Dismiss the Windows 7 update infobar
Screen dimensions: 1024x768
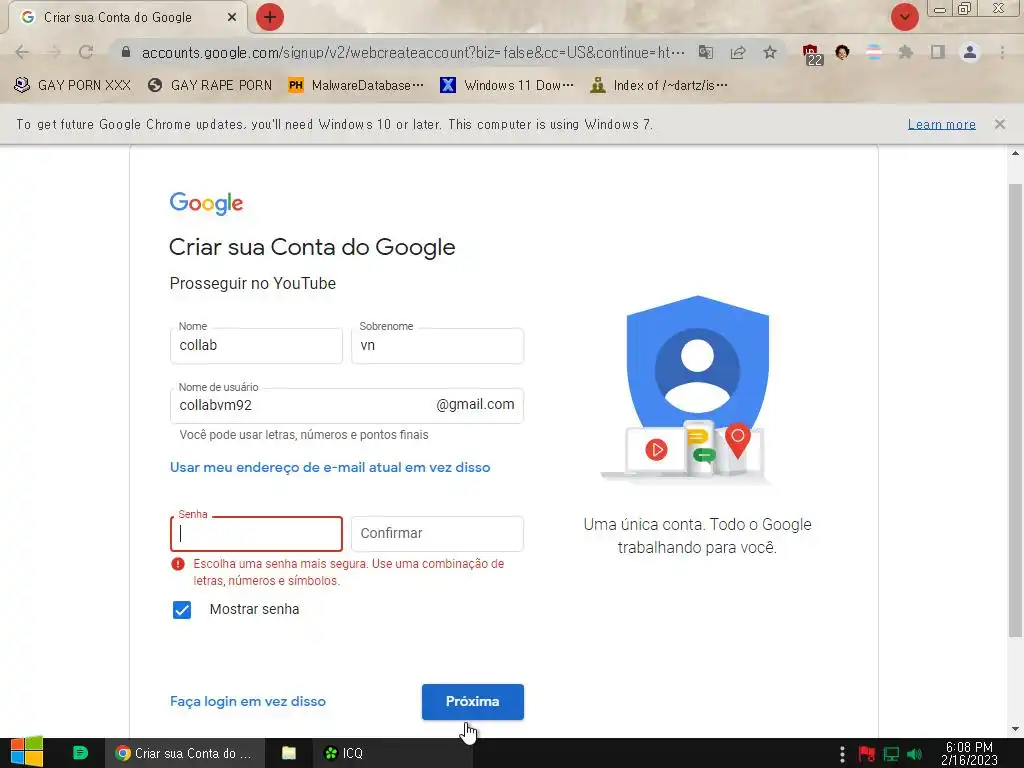1000,123
